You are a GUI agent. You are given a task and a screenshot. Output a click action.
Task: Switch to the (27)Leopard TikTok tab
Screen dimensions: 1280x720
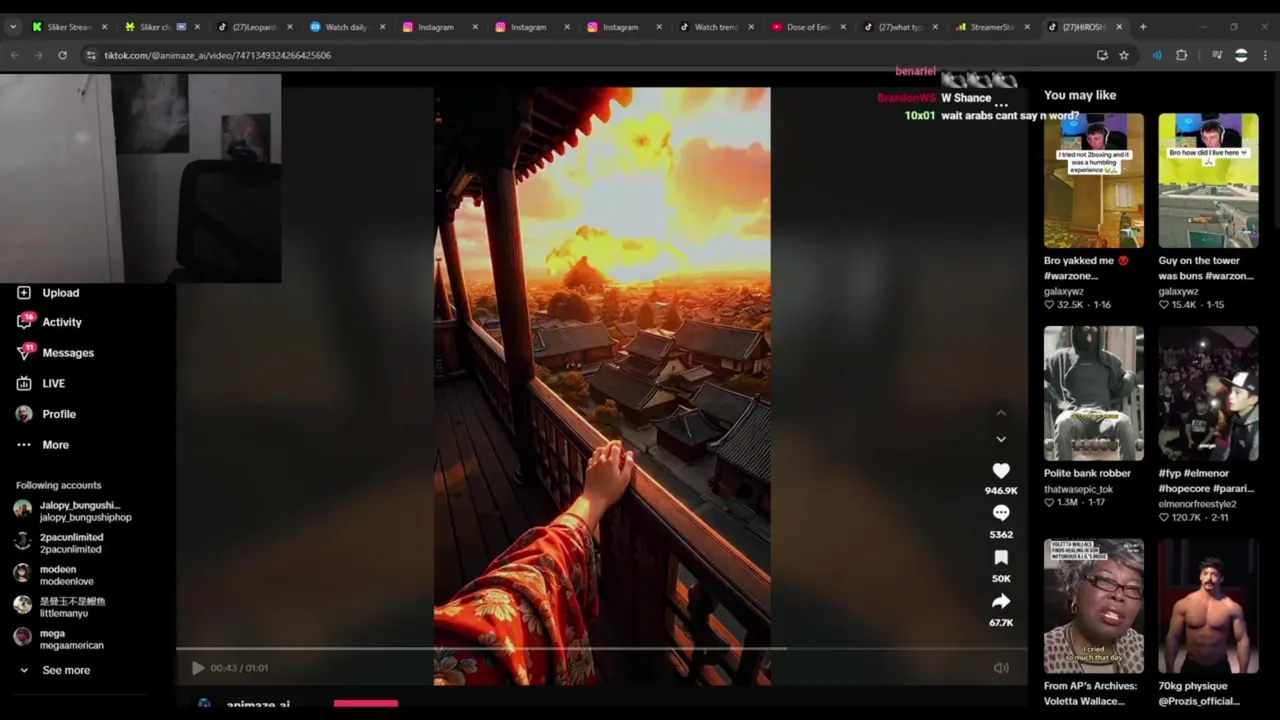[254, 27]
